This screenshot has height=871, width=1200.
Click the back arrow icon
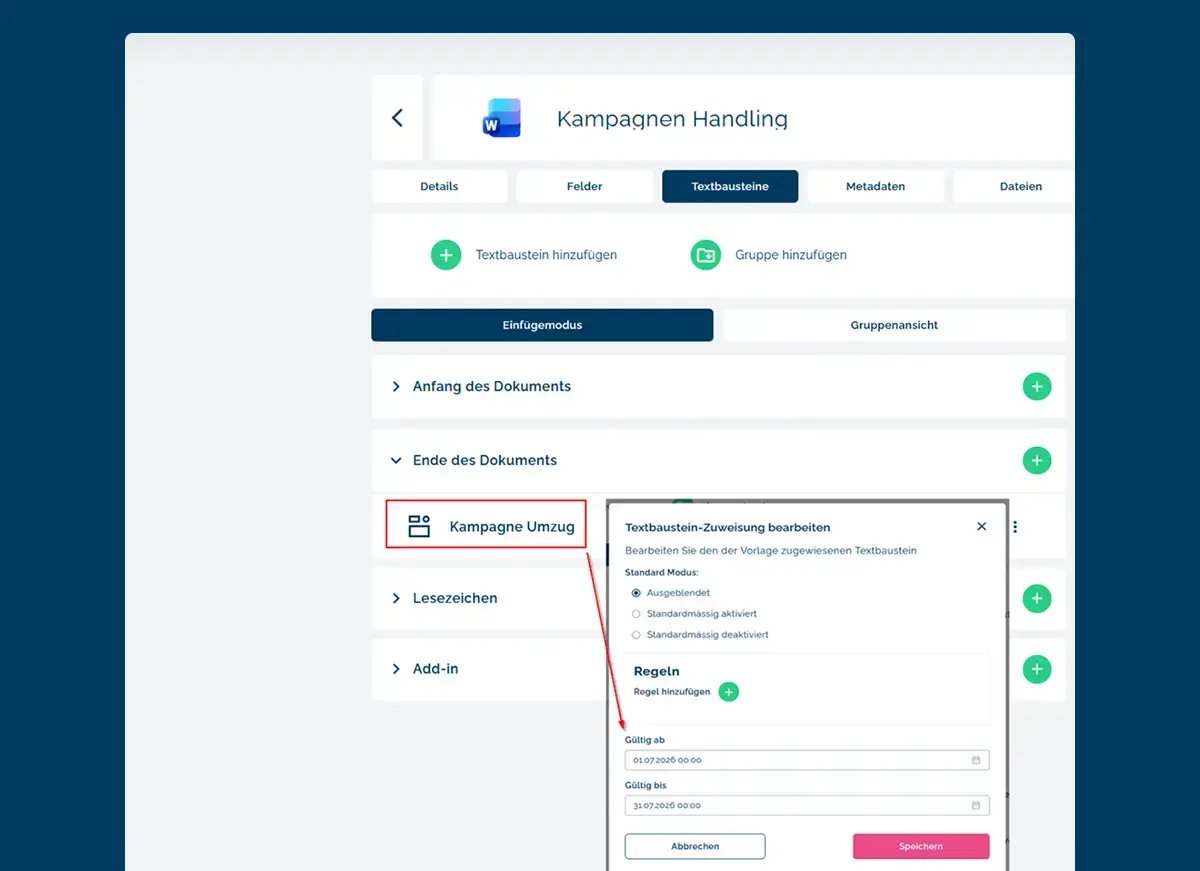point(397,118)
